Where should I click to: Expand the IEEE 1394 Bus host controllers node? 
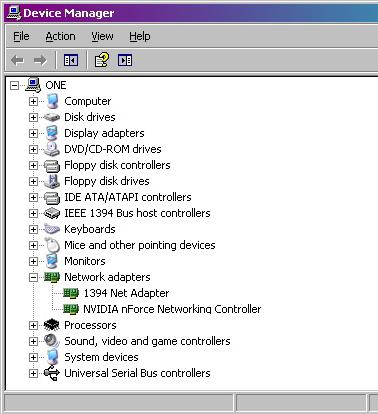pyautogui.click(x=33, y=213)
